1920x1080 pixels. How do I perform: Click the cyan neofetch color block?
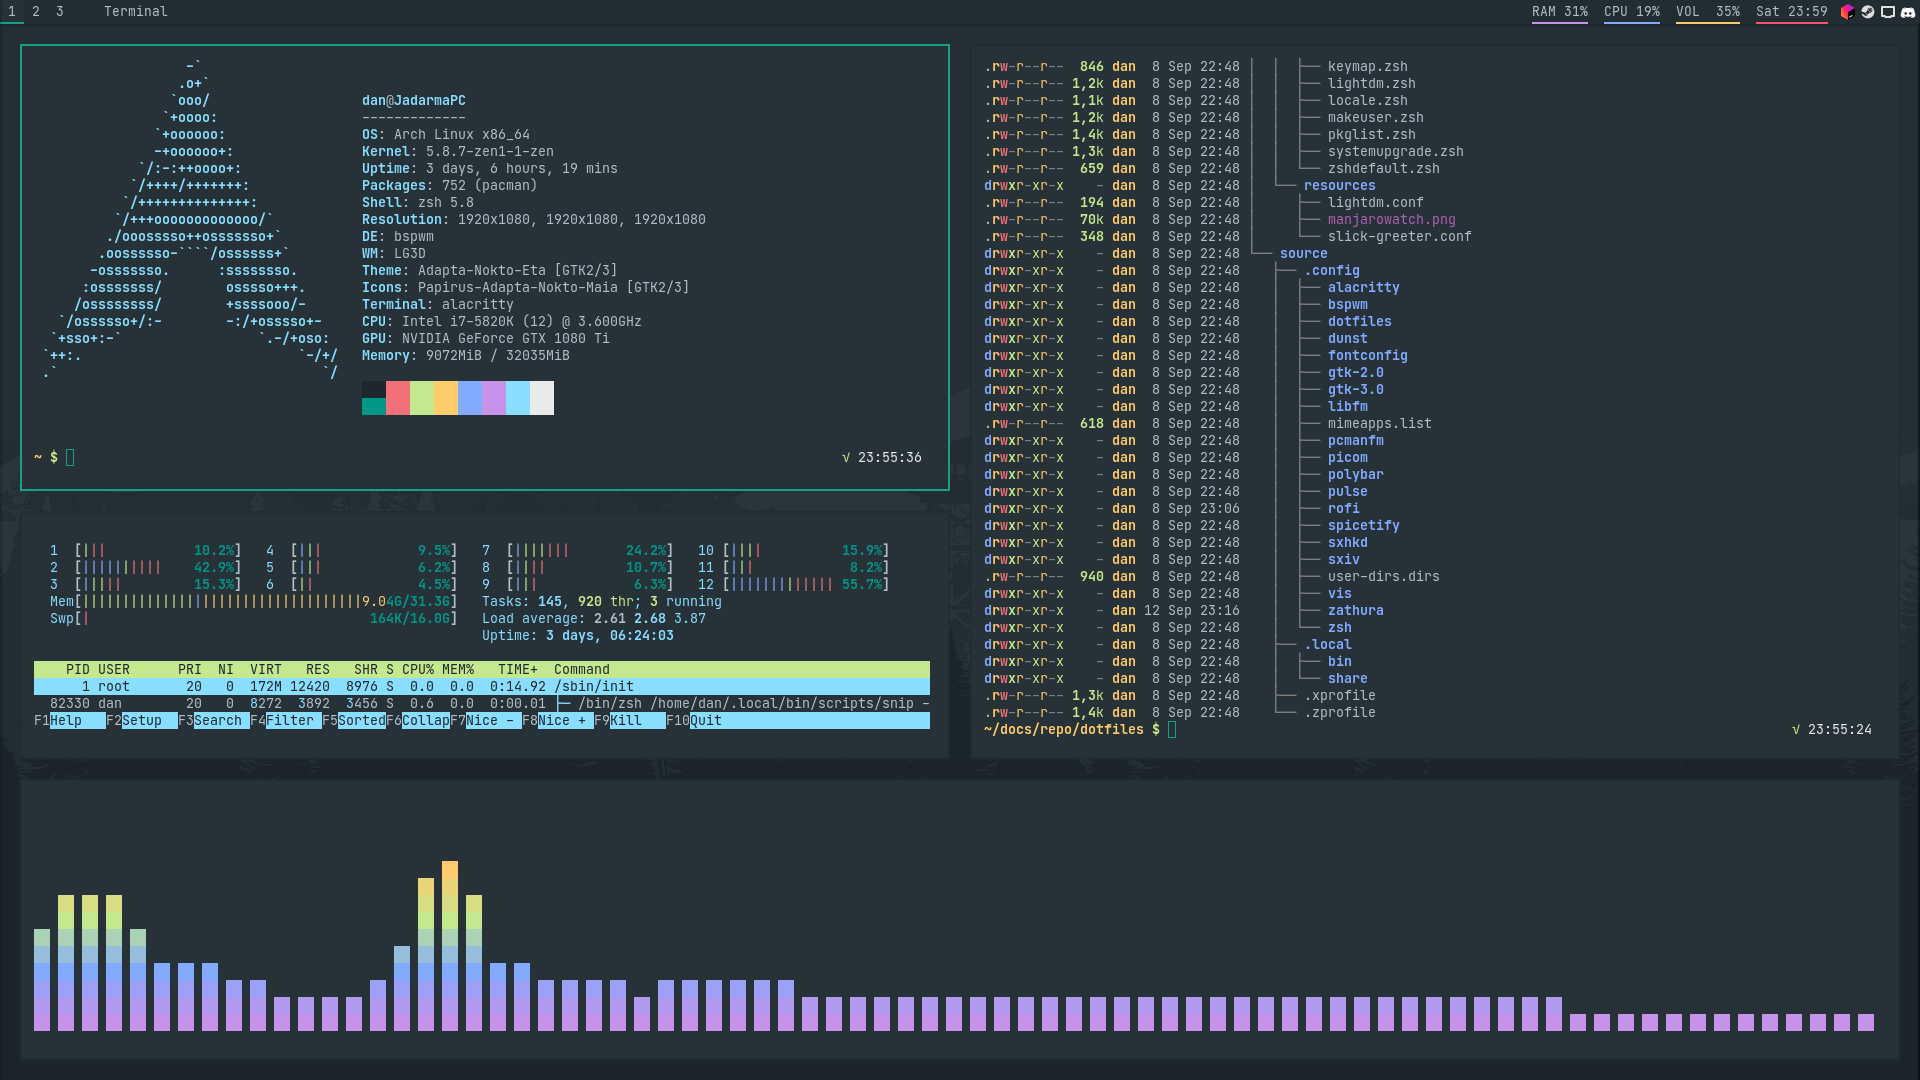point(518,398)
